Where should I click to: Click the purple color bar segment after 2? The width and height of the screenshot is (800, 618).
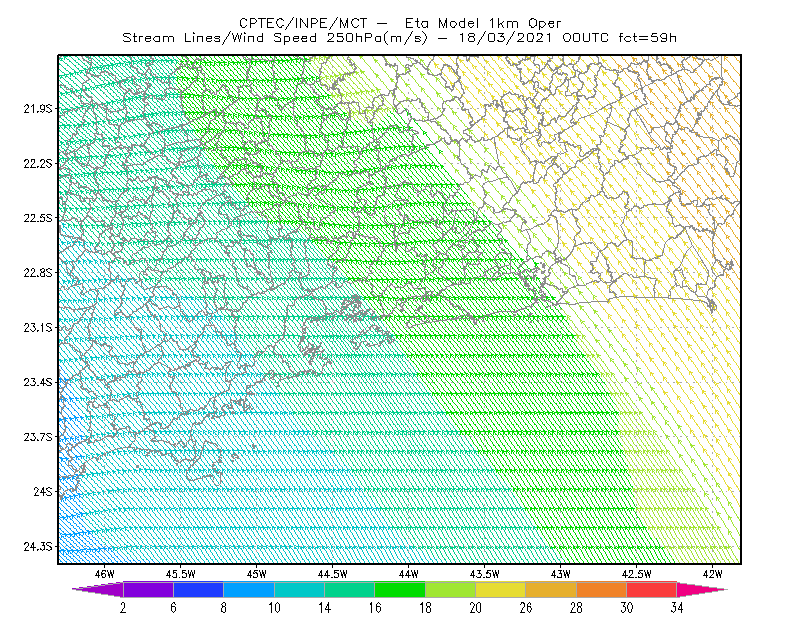pos(148,589)
